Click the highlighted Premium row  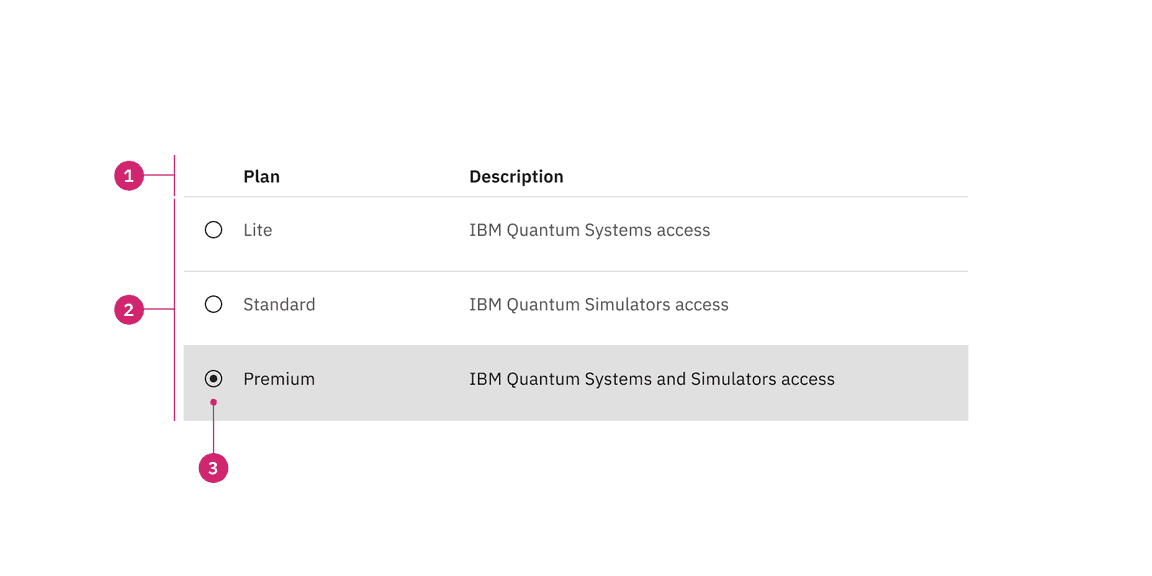(576, 383)
